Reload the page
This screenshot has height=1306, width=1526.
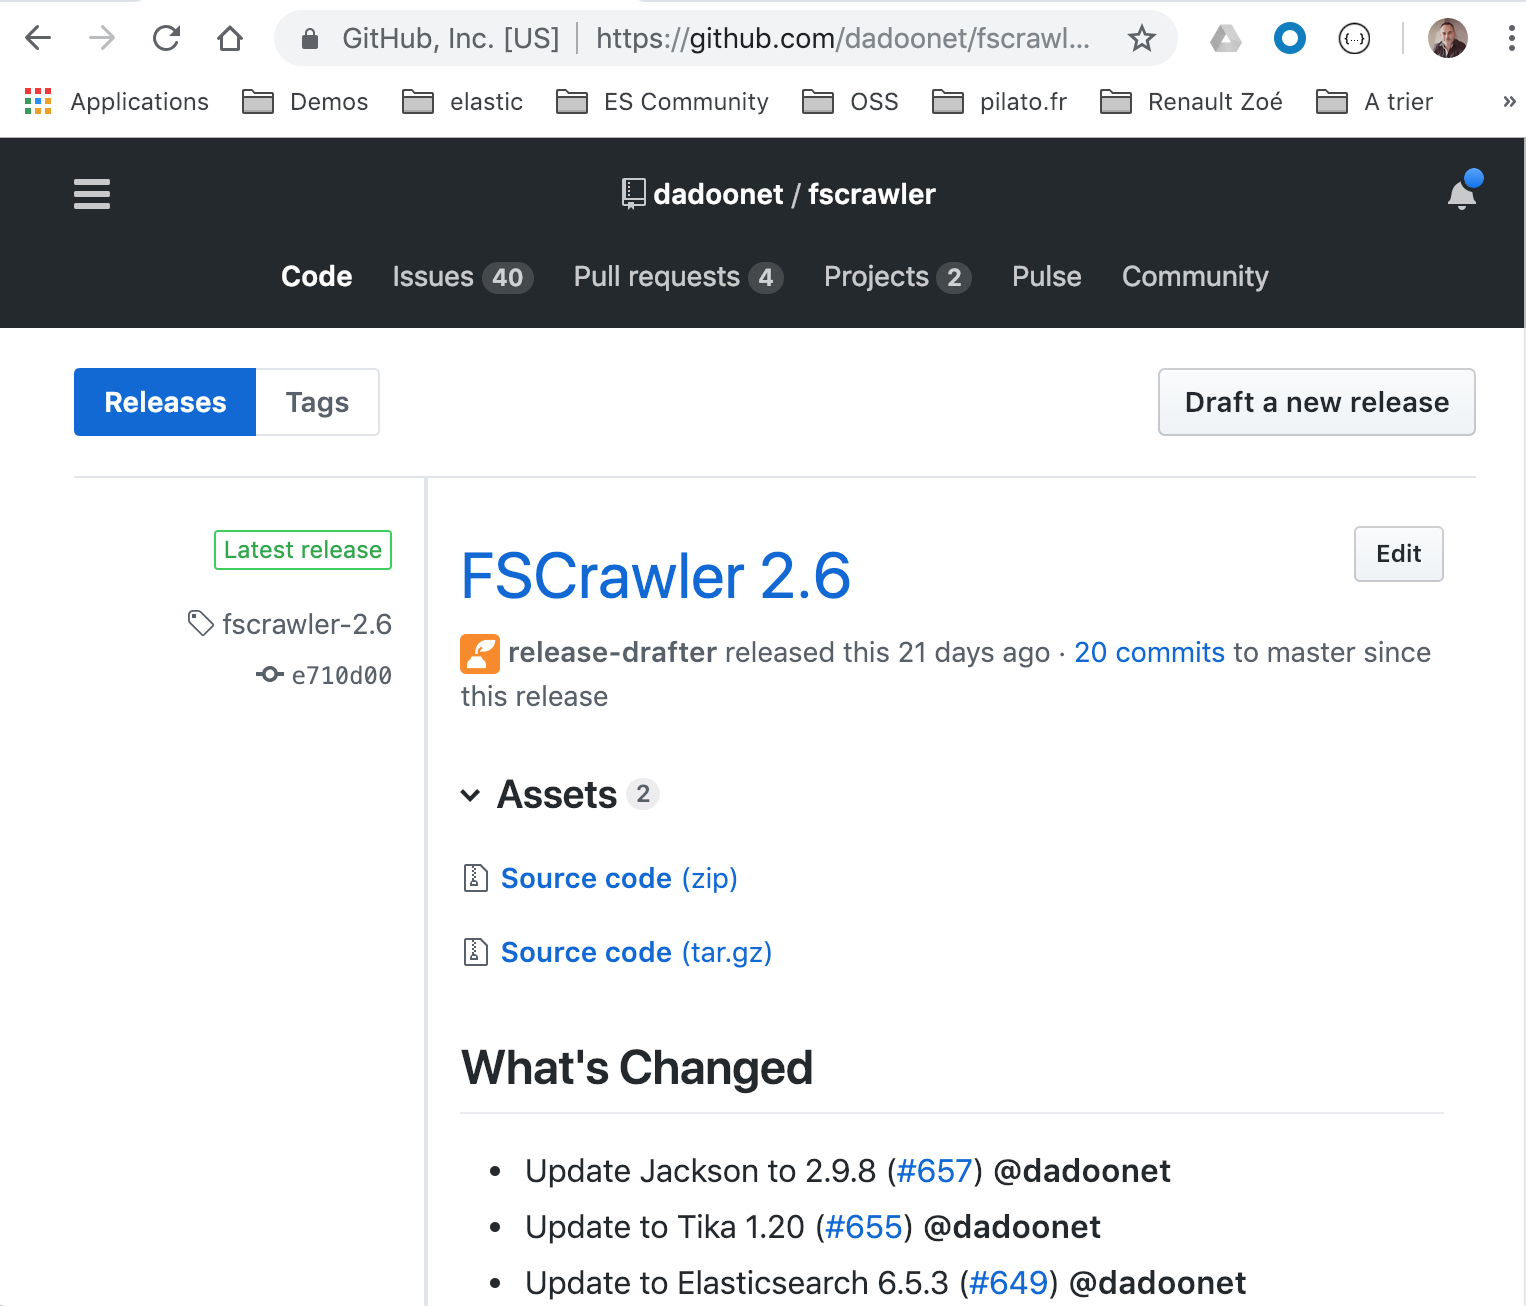tap(166, 38)
